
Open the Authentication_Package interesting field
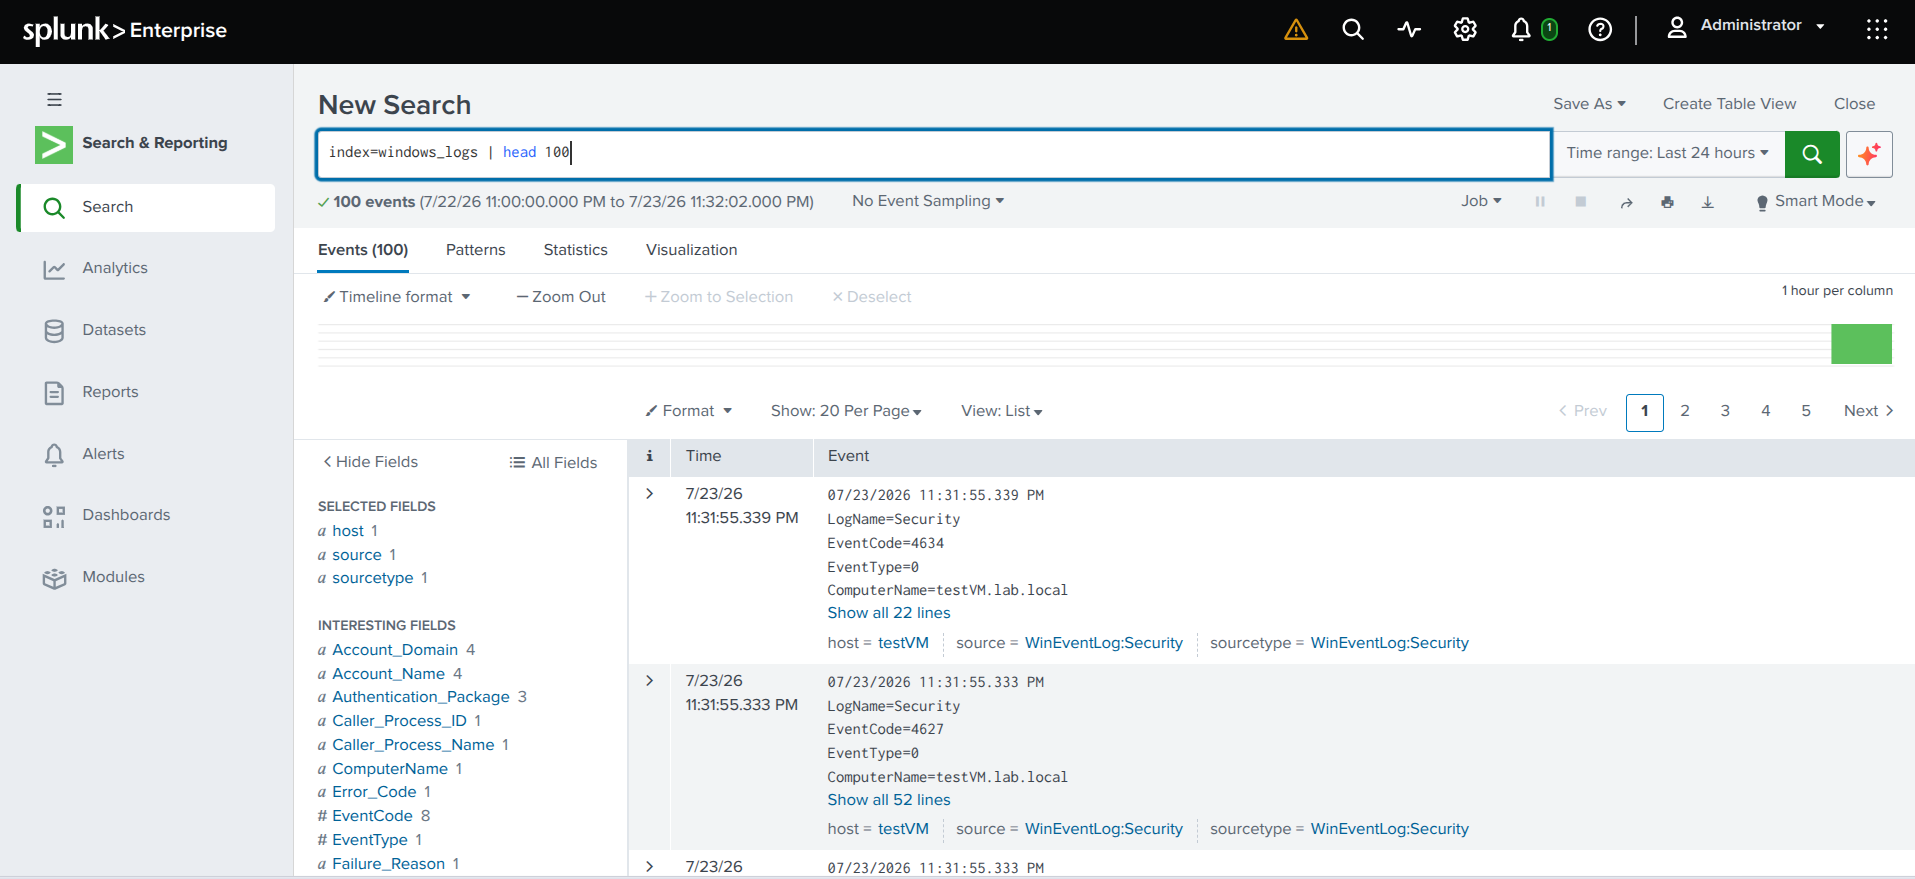point(421,697)
